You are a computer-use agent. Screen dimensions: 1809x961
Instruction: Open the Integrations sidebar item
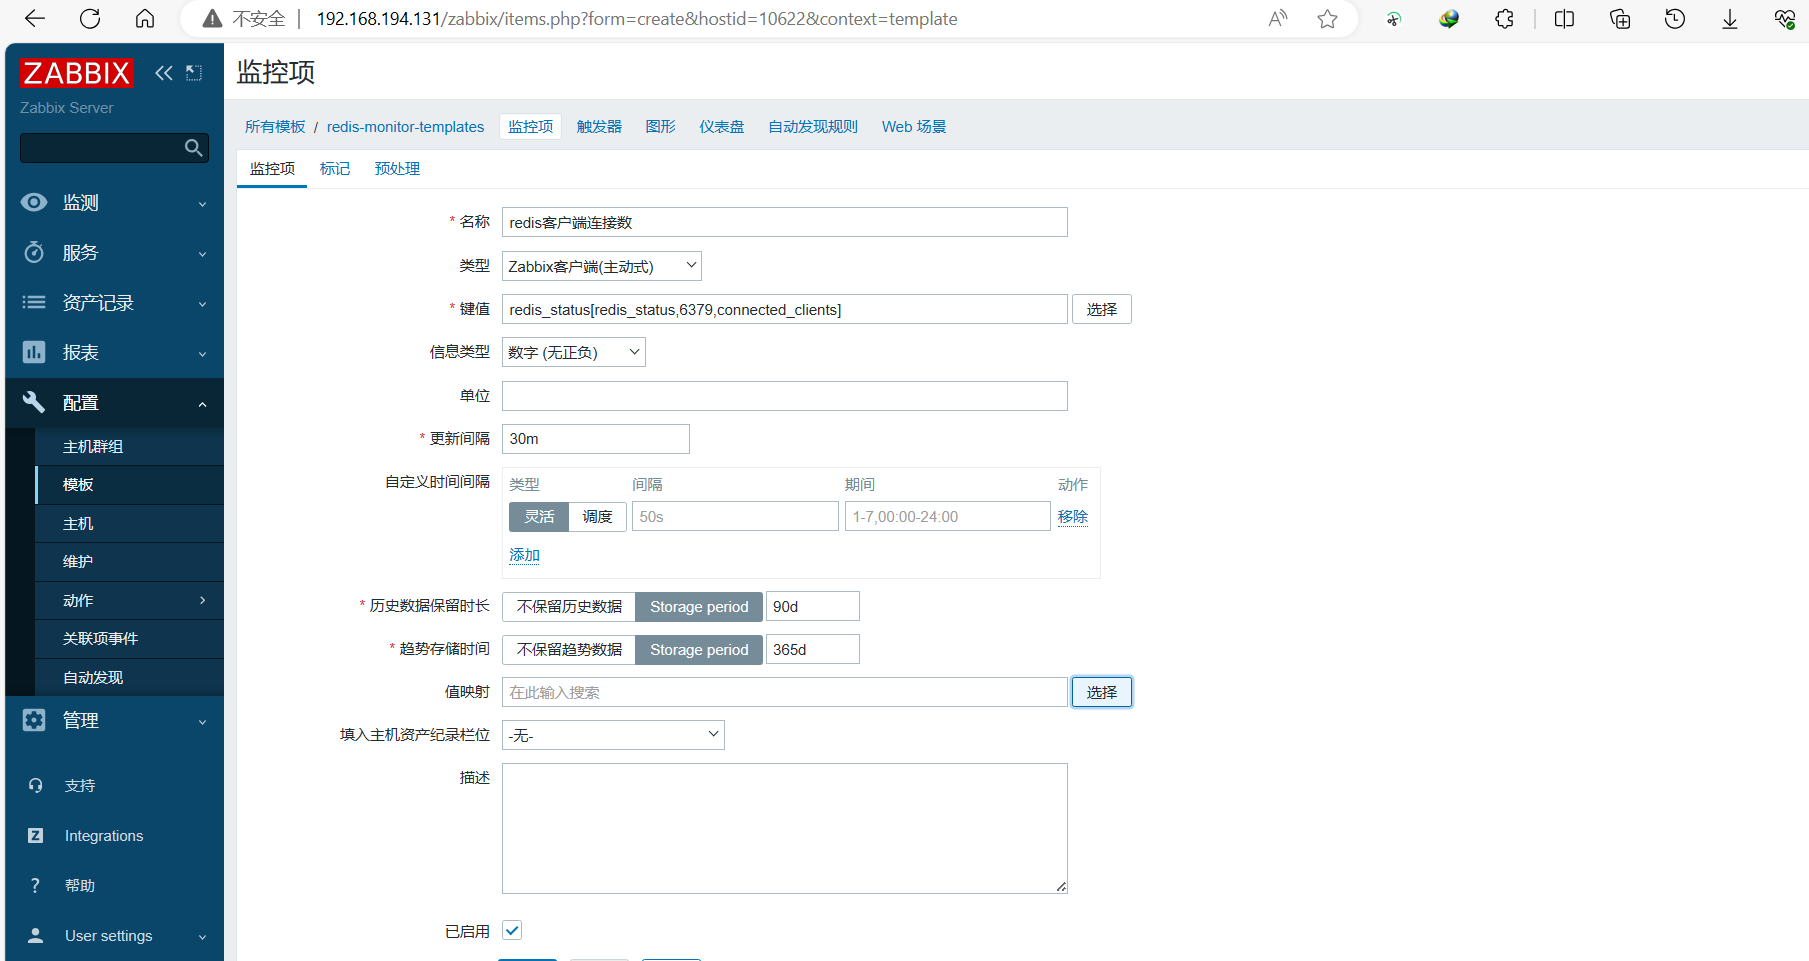click(x=104, y=836)
